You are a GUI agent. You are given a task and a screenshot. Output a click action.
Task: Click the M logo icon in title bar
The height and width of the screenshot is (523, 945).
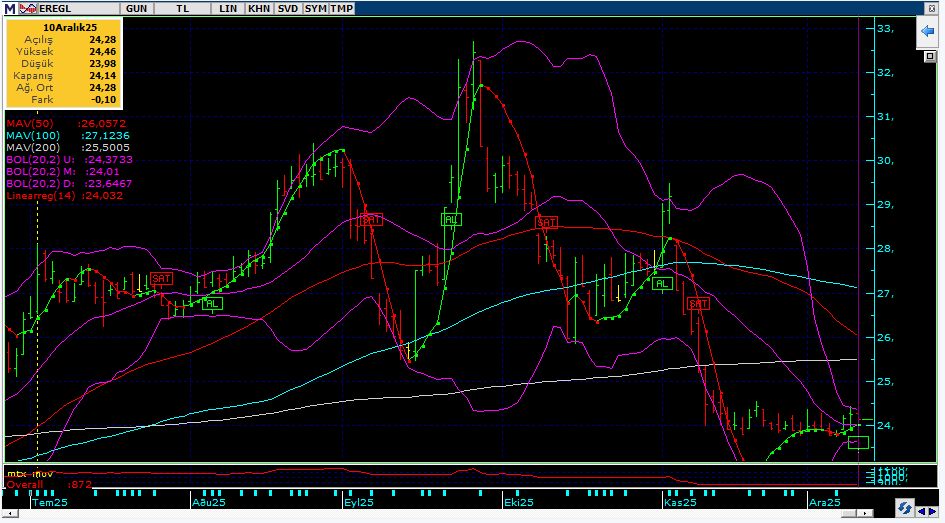(x=8, y=8)
